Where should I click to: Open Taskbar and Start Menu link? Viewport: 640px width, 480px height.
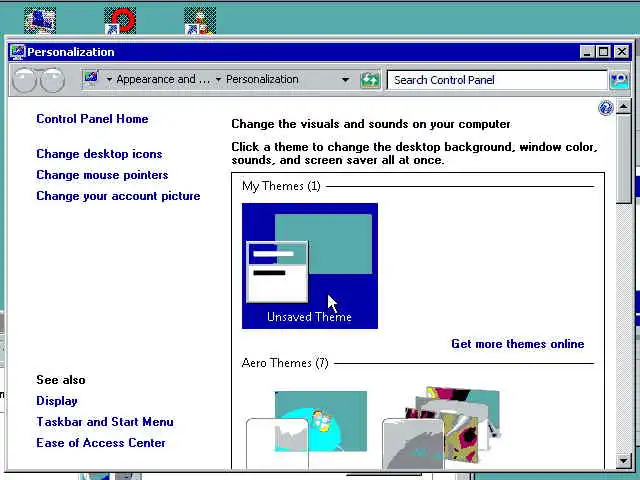tap(105, 422)
